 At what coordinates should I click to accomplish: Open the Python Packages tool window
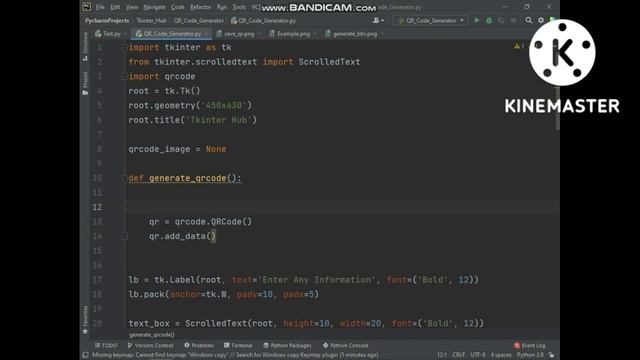[287, 345]
